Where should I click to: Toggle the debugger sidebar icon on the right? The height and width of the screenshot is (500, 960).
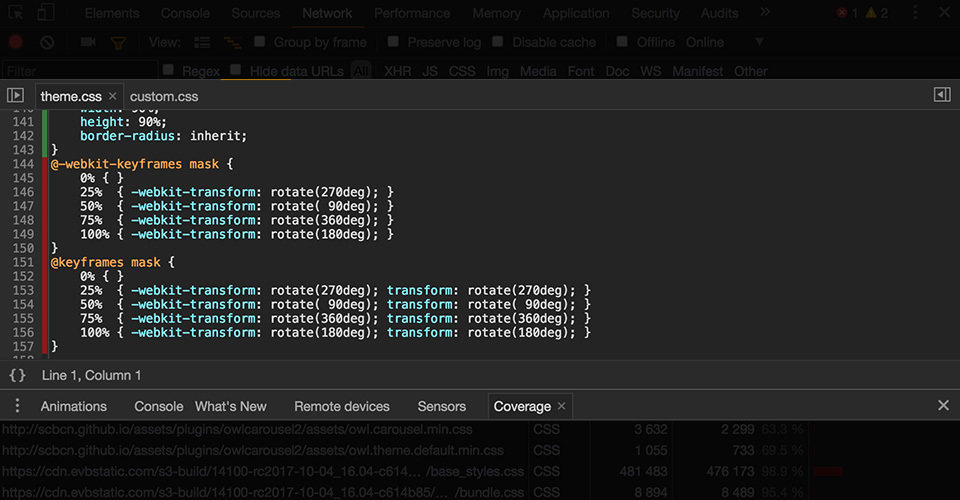click(942, 94)
